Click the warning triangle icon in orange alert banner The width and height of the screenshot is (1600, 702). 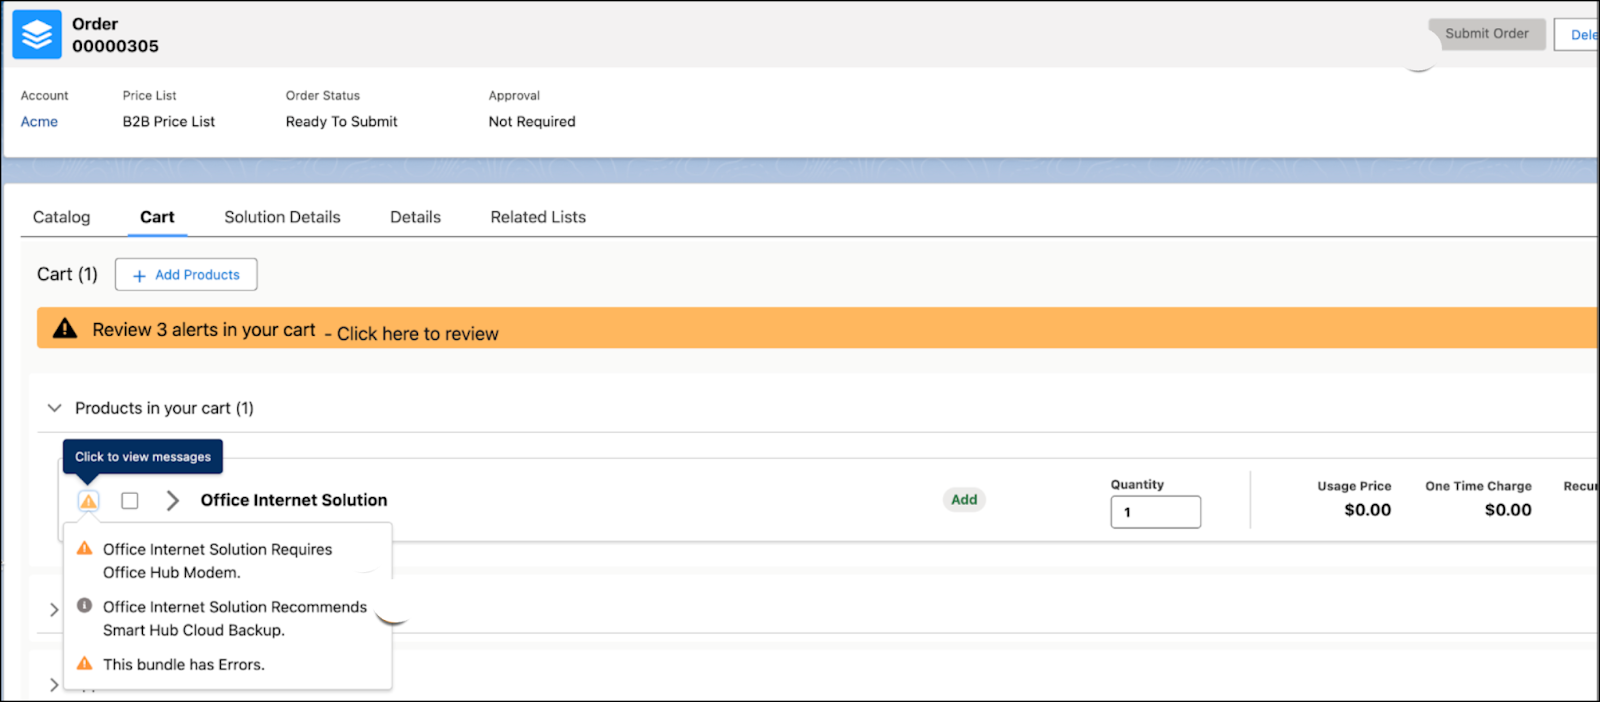65,328
